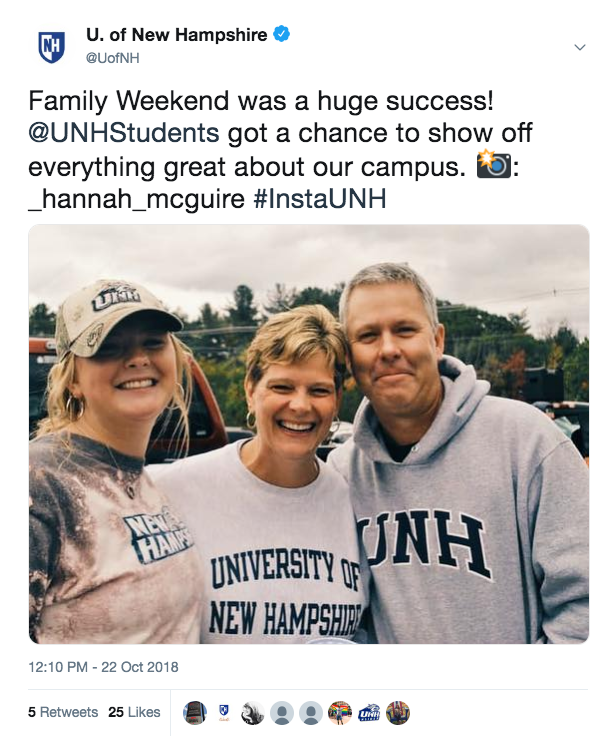View the 25 Likes list
The width and height of the screenshot is (615, 736).
coord(134,712)
